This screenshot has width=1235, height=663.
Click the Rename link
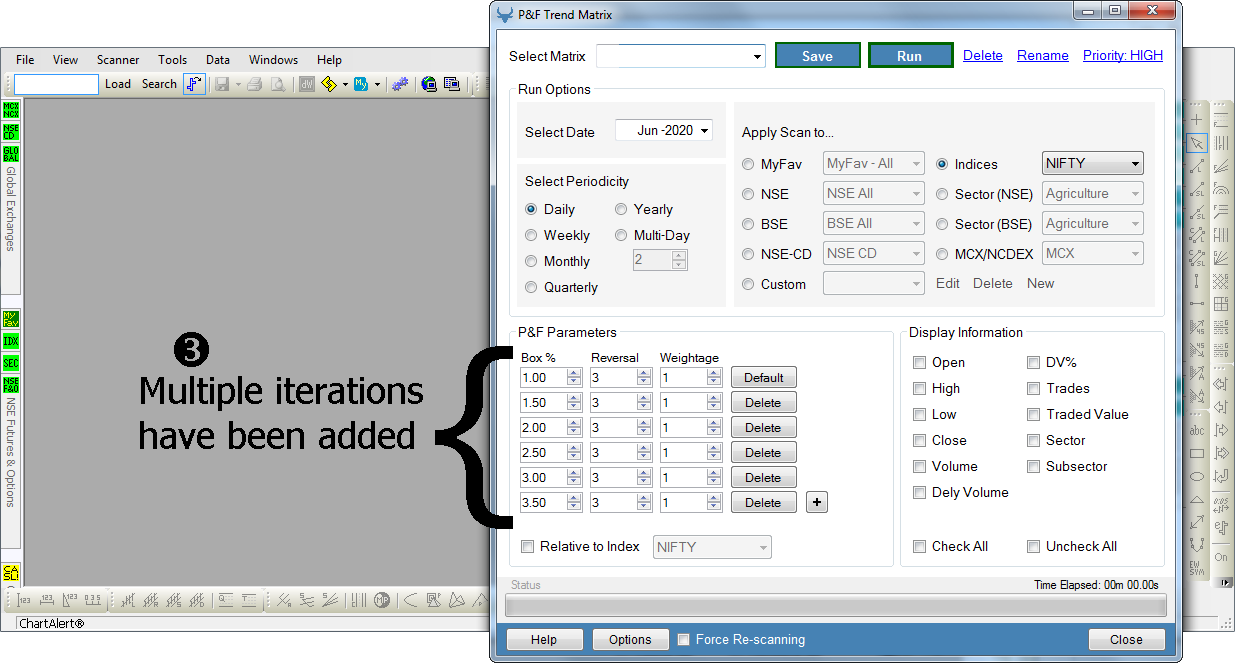point(1043,56)
